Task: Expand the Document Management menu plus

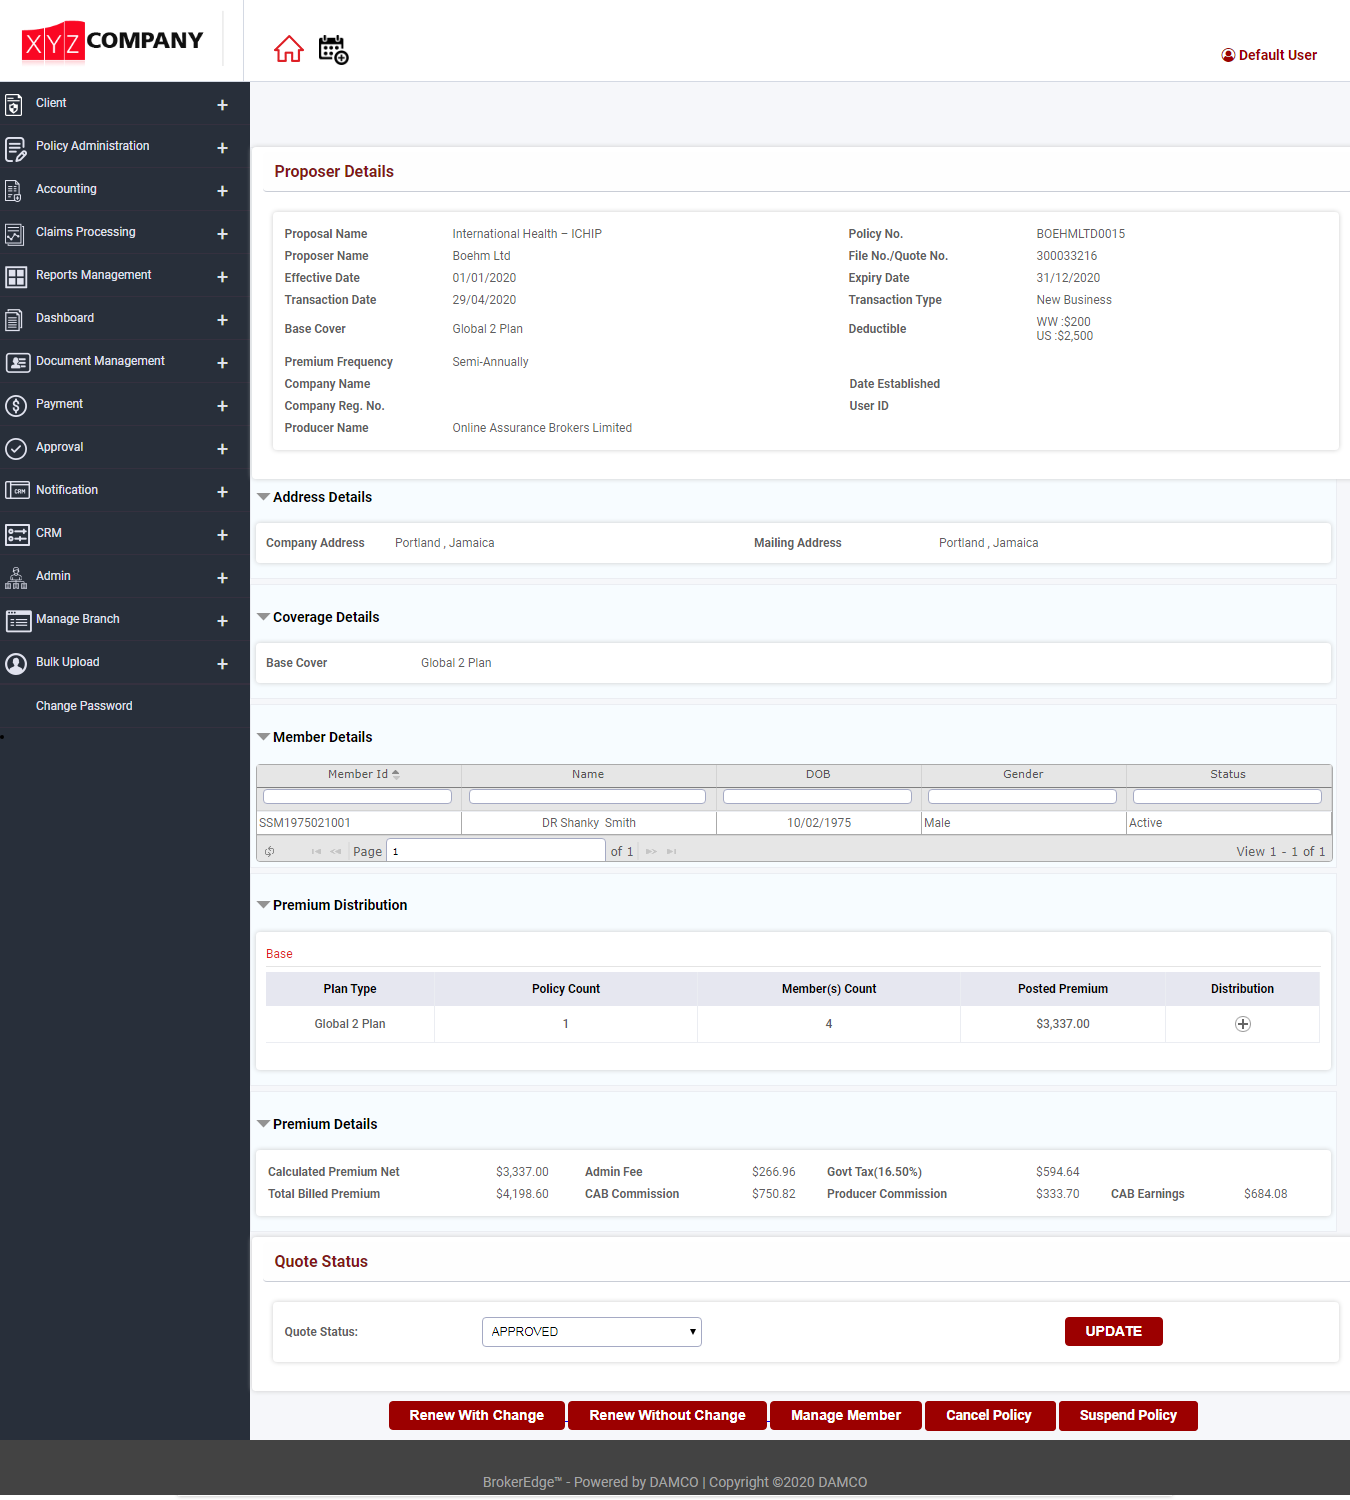Action: [222, 363]
